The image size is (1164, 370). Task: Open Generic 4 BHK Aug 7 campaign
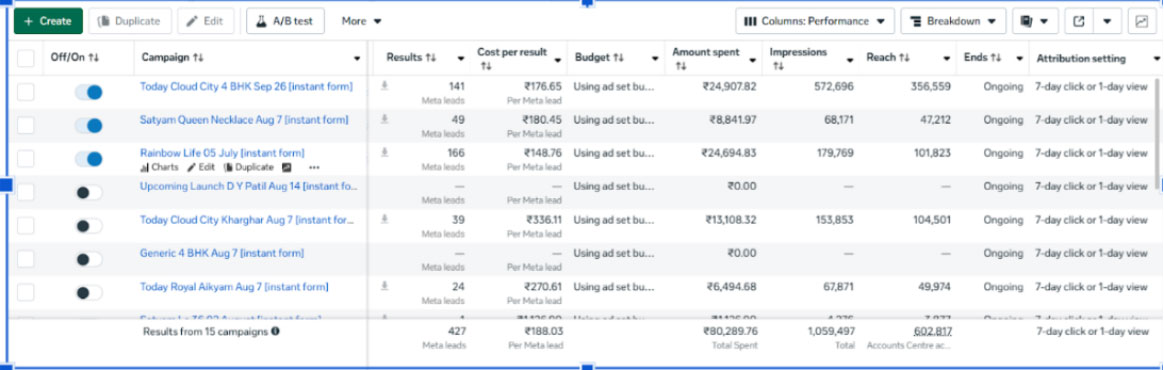[222, 253]
